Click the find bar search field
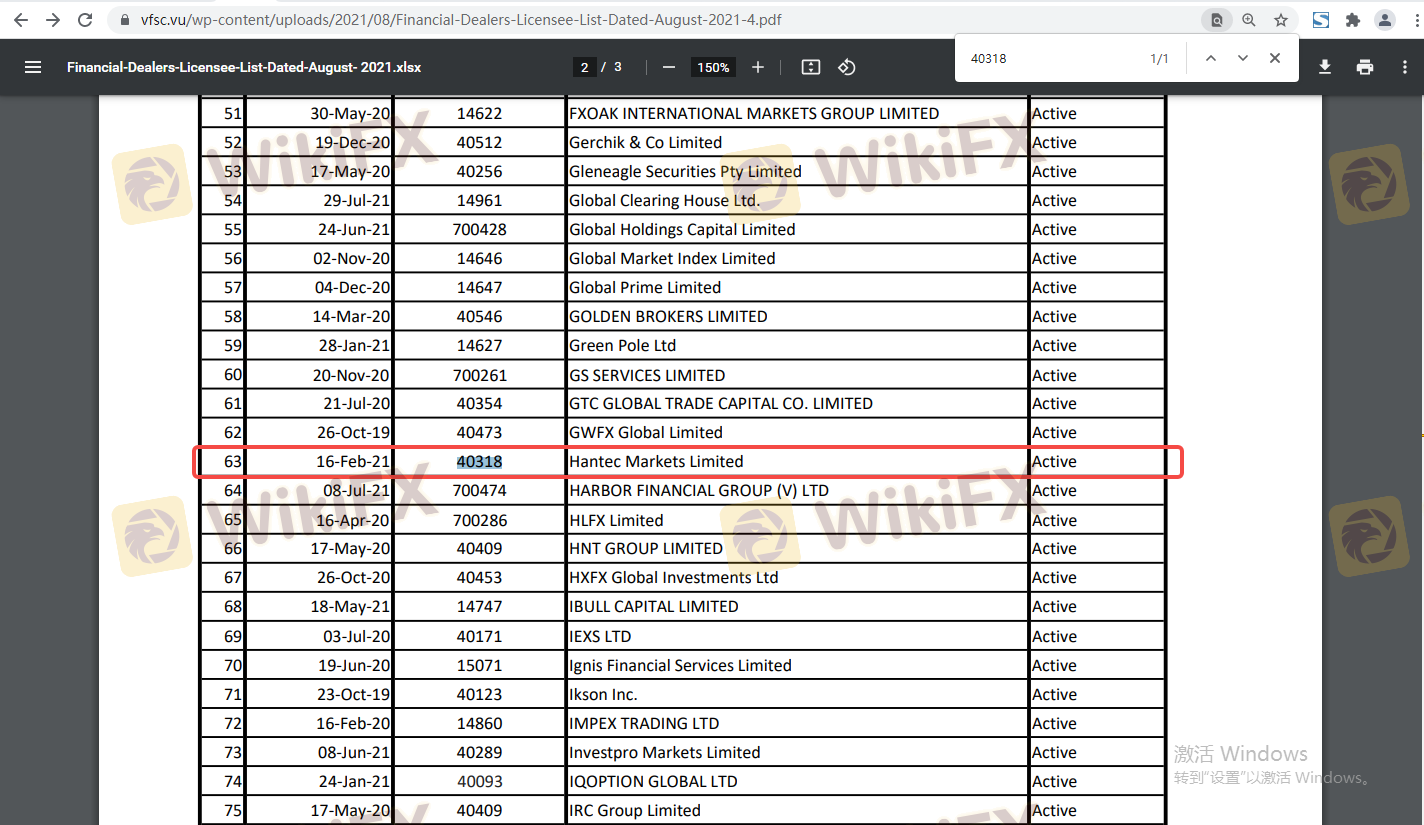 point(1050,58)
